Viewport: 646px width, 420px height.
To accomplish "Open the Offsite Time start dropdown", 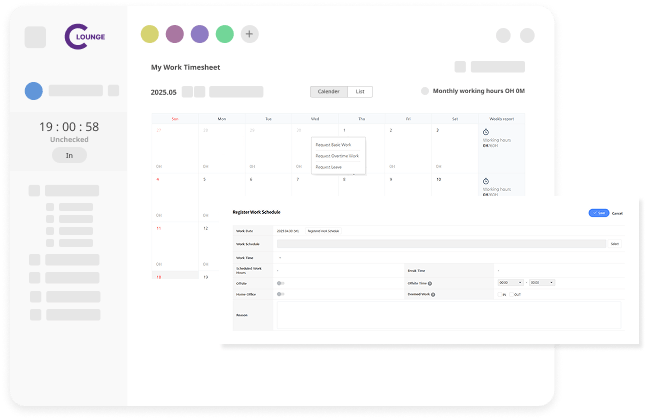I will pyautogui.click(x=510, y=282).
